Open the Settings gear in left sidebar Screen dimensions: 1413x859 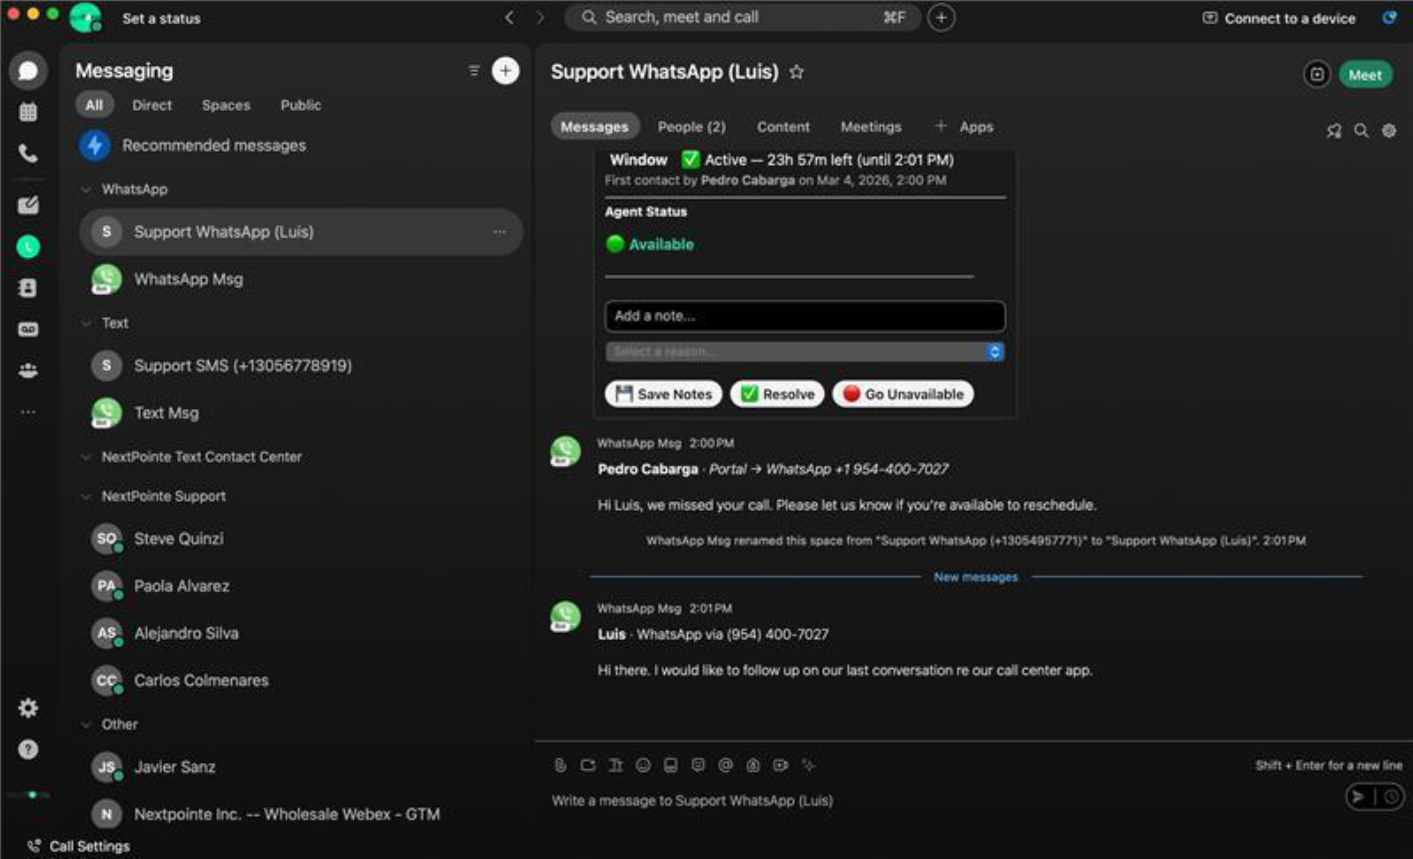28,708
